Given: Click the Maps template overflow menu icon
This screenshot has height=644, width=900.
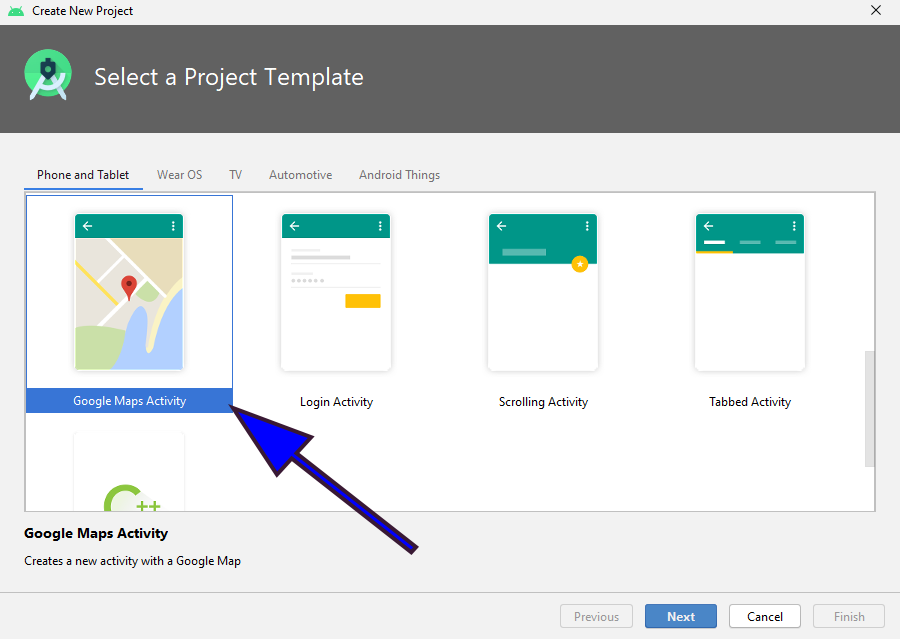Looking at the screenshot, I should pos(173,226).
